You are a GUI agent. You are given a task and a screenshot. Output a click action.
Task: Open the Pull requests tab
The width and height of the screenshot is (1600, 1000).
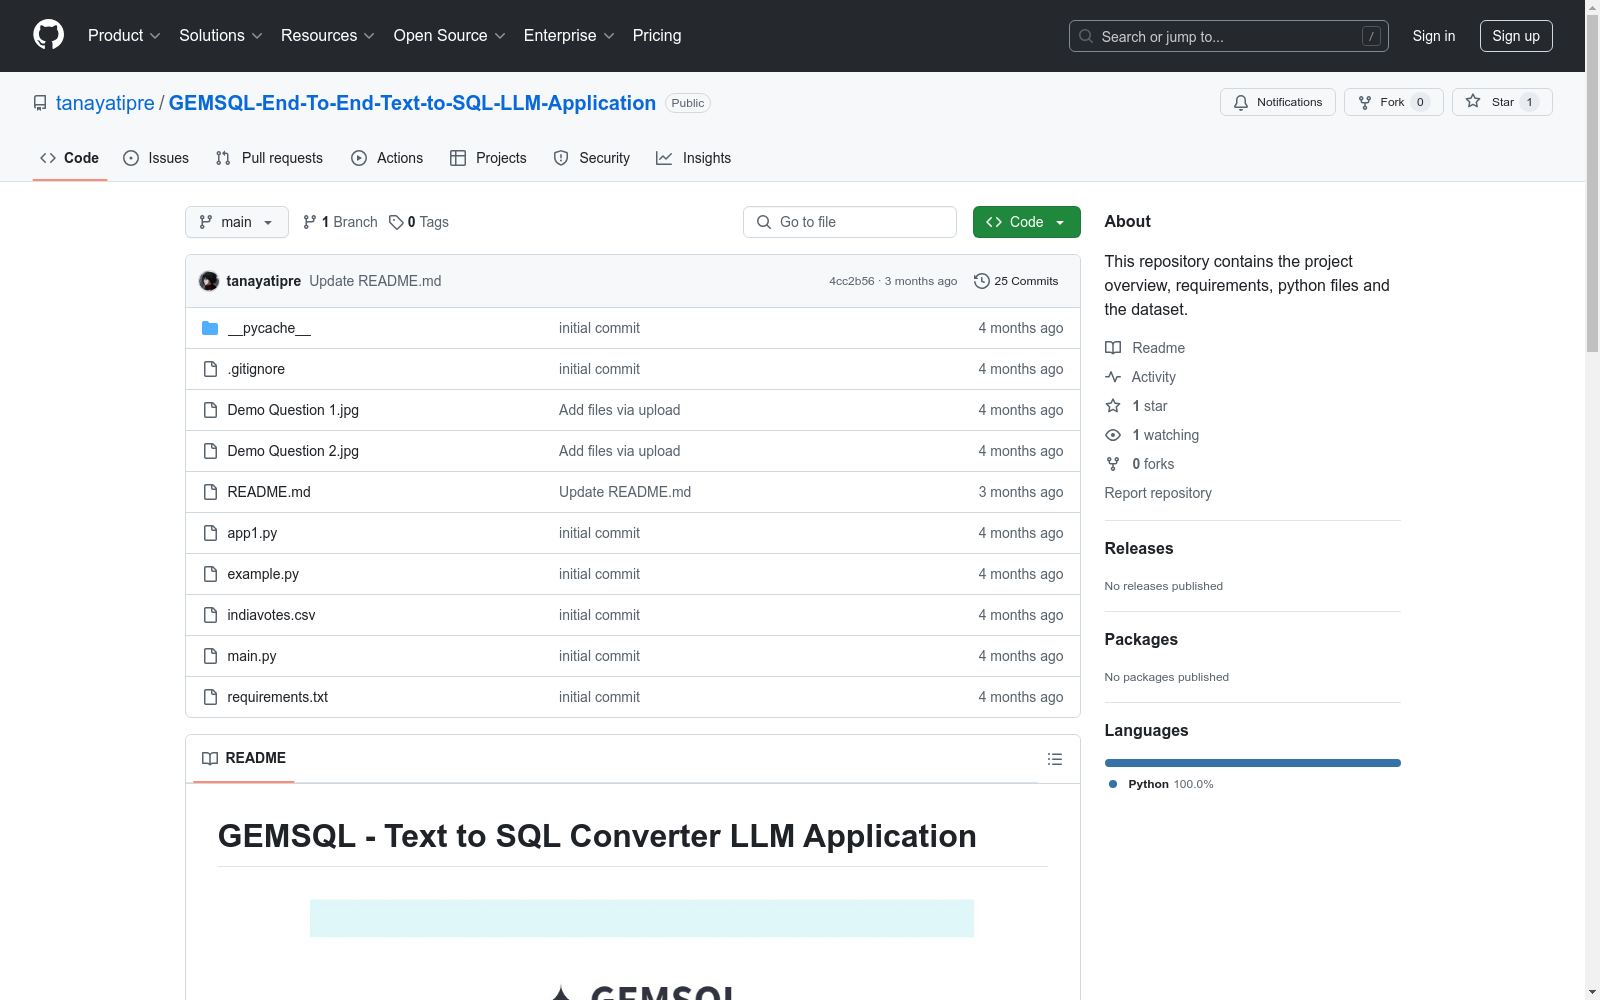coord(269,158)
